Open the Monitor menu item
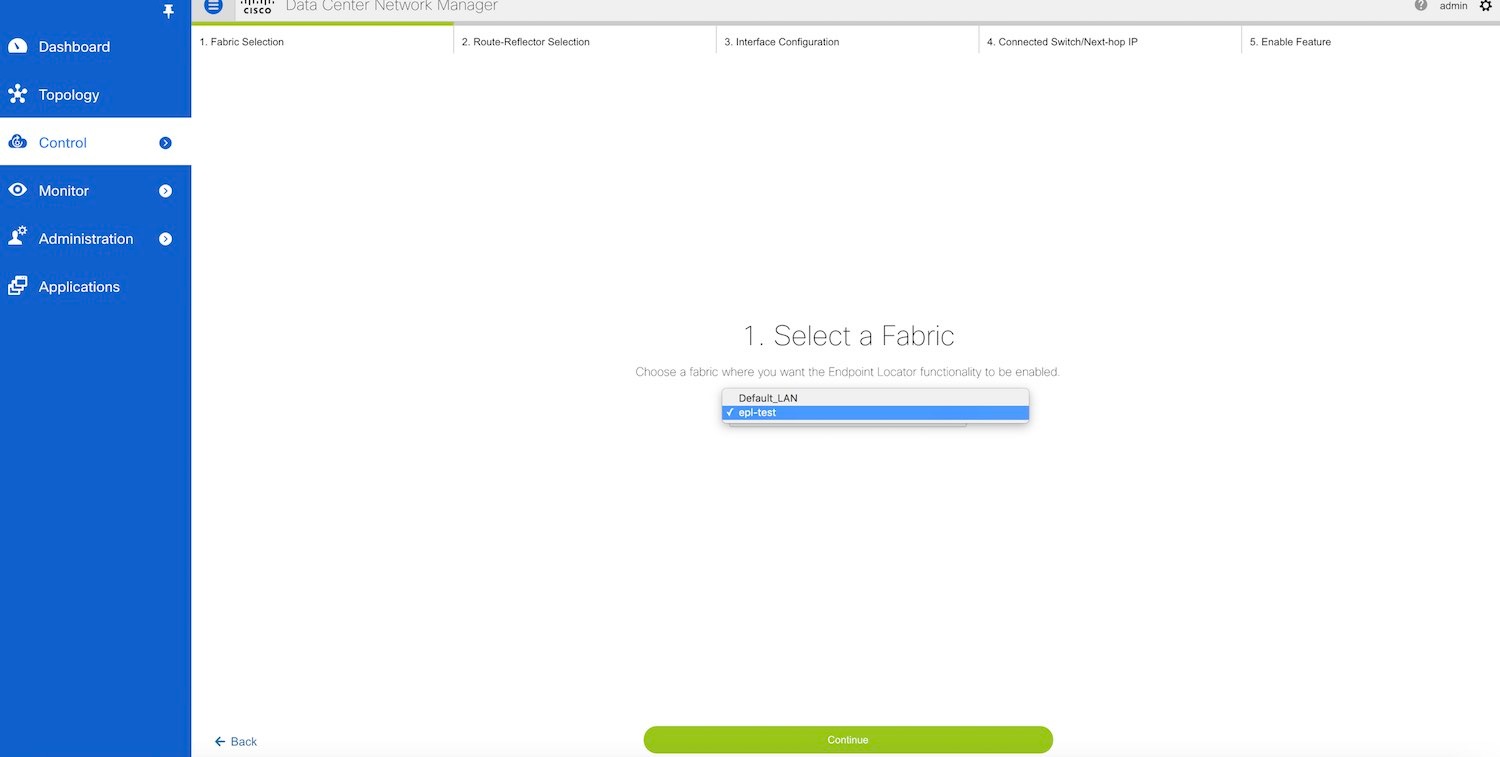This screenshot has width=1500, height=757. point(95,190)
